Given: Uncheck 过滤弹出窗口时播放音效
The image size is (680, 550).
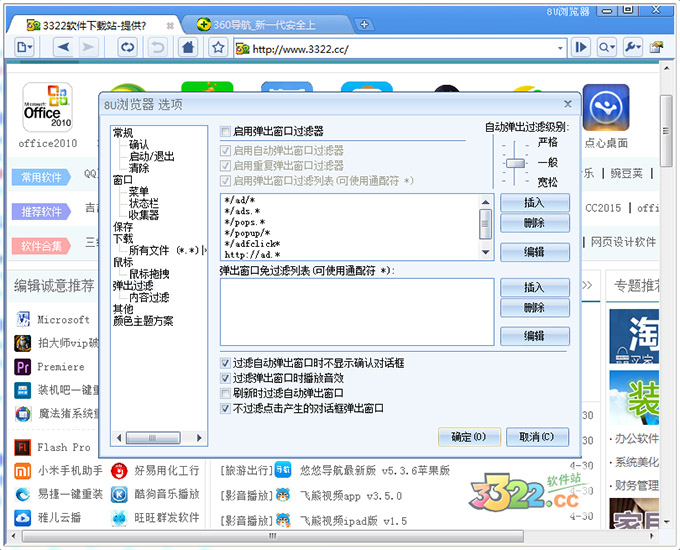Looking at the screenshot, I should click(x=225, y=378).
